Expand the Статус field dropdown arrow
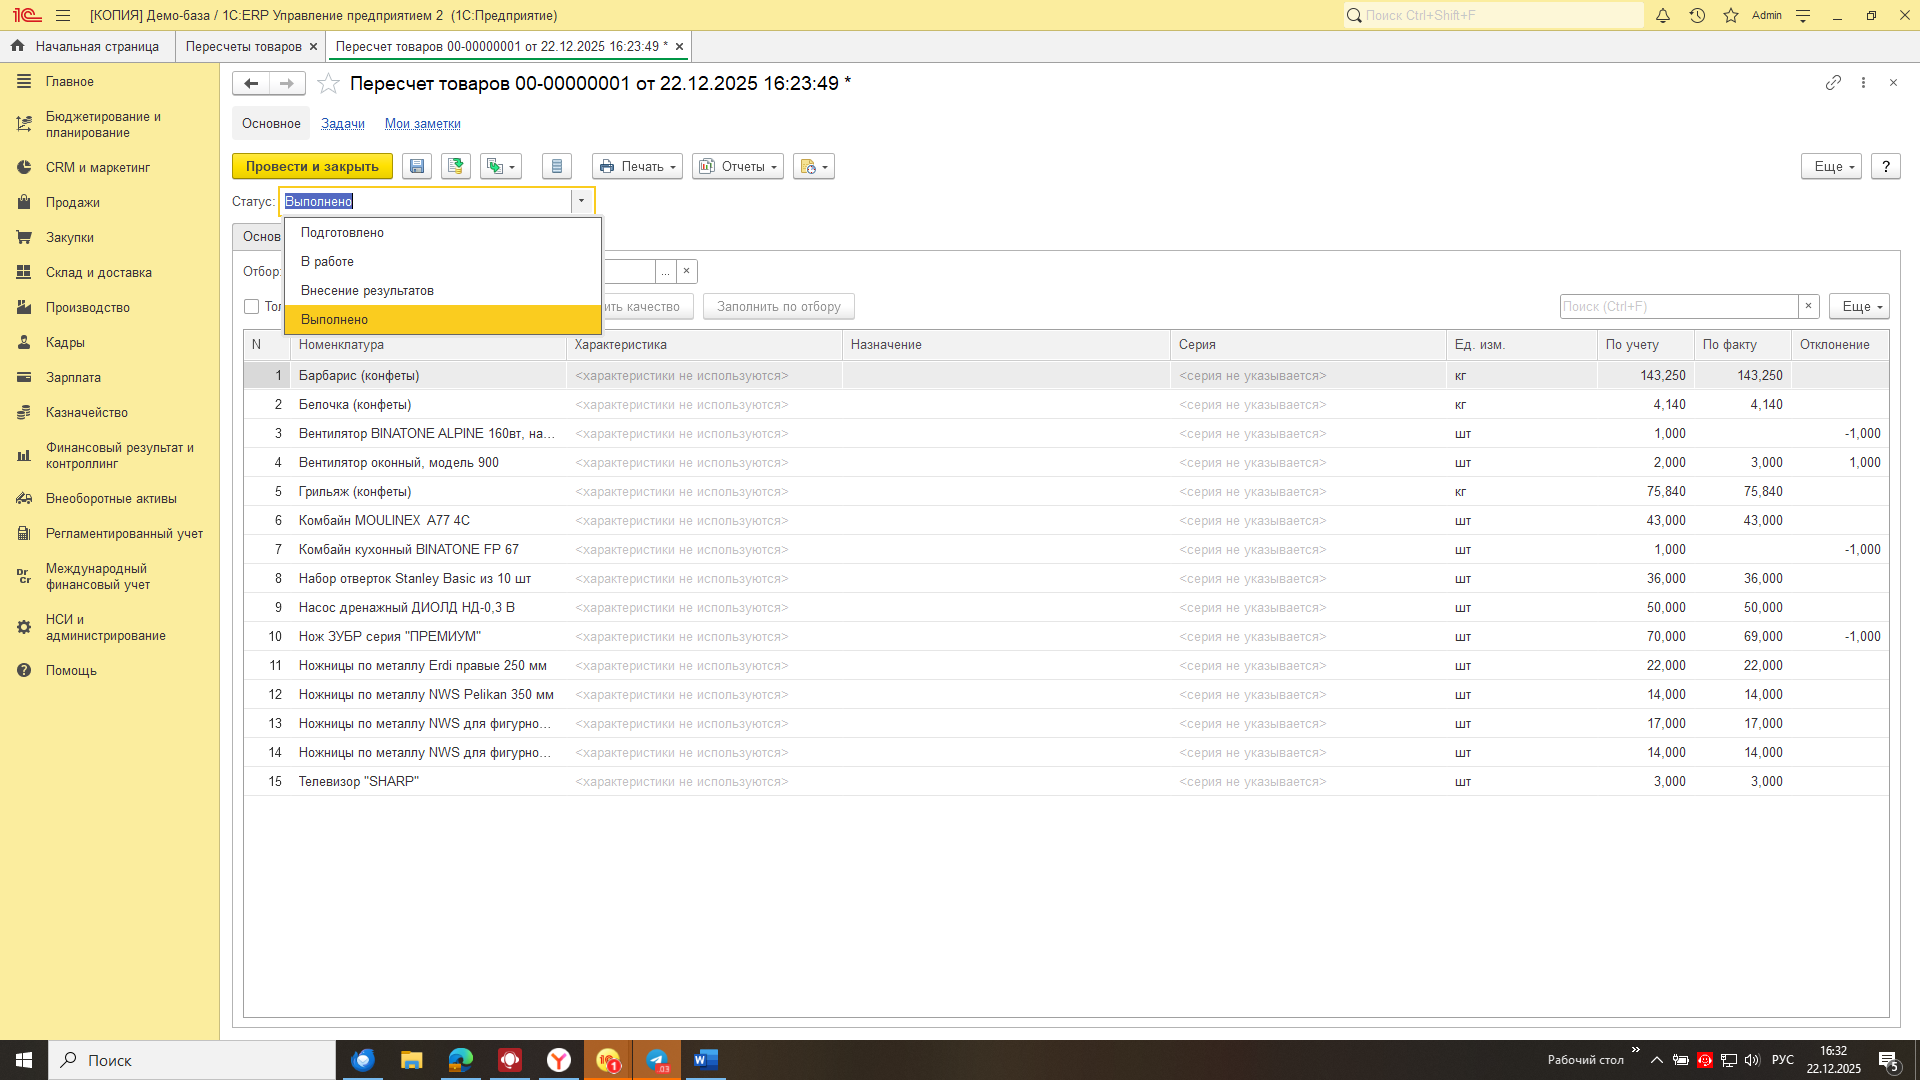 pos(581,201)
